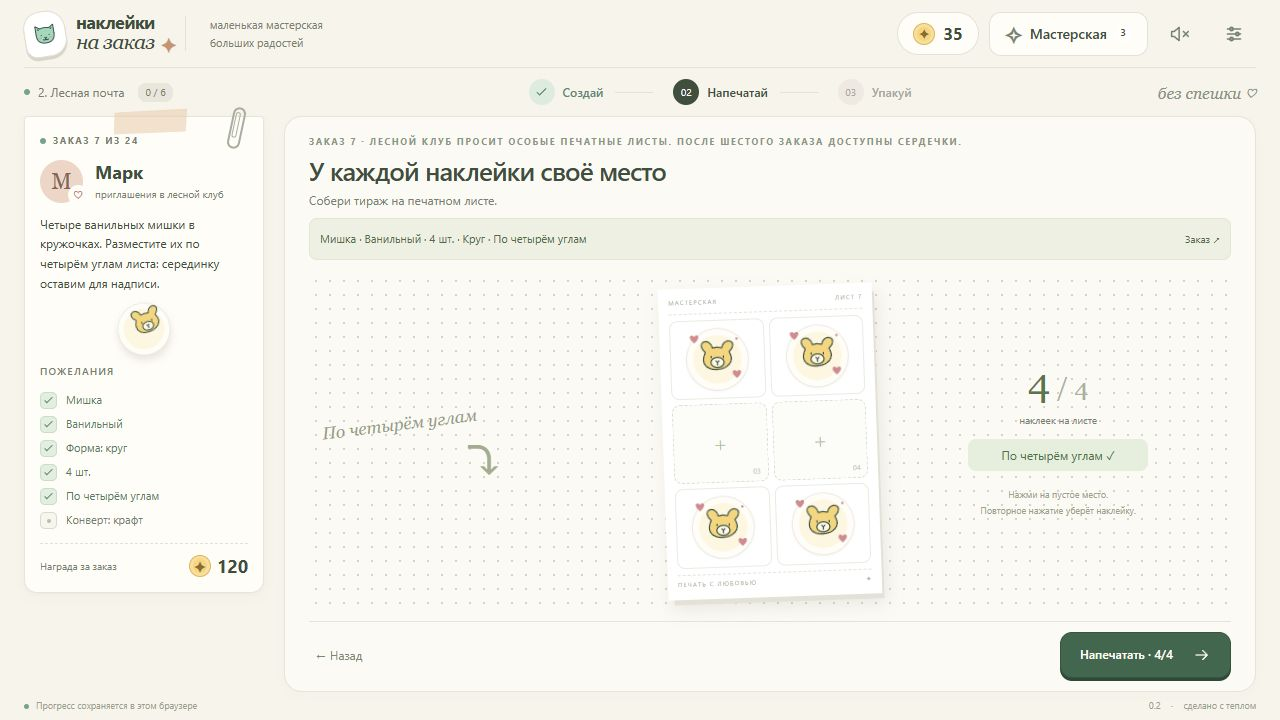Viewport: 1280px width, 720px height.
Task: Go back with the Назад link
Action: coord(339,656)
